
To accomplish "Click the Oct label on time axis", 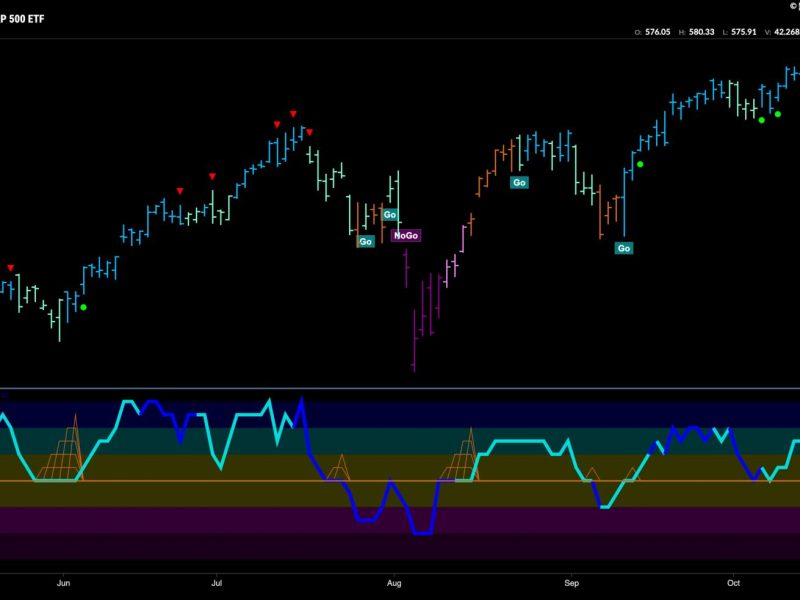I will click(734, 583).
